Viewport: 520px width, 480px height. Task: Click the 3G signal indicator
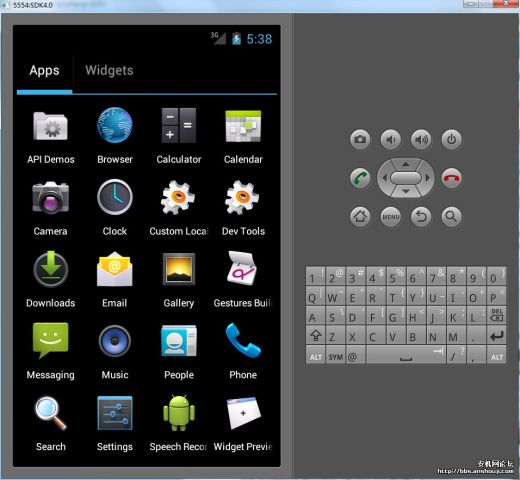(x=219, y=38)
